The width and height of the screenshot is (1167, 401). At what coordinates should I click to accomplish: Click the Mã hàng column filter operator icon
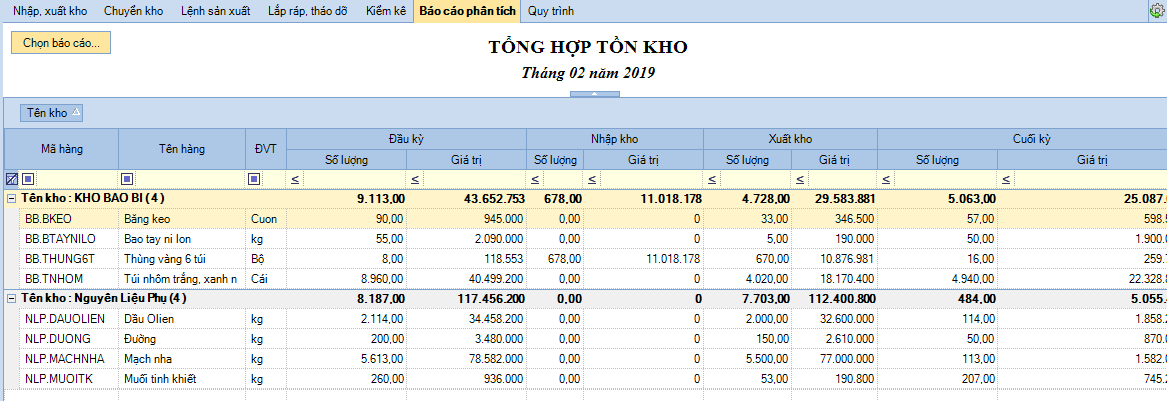click(28, 179)
